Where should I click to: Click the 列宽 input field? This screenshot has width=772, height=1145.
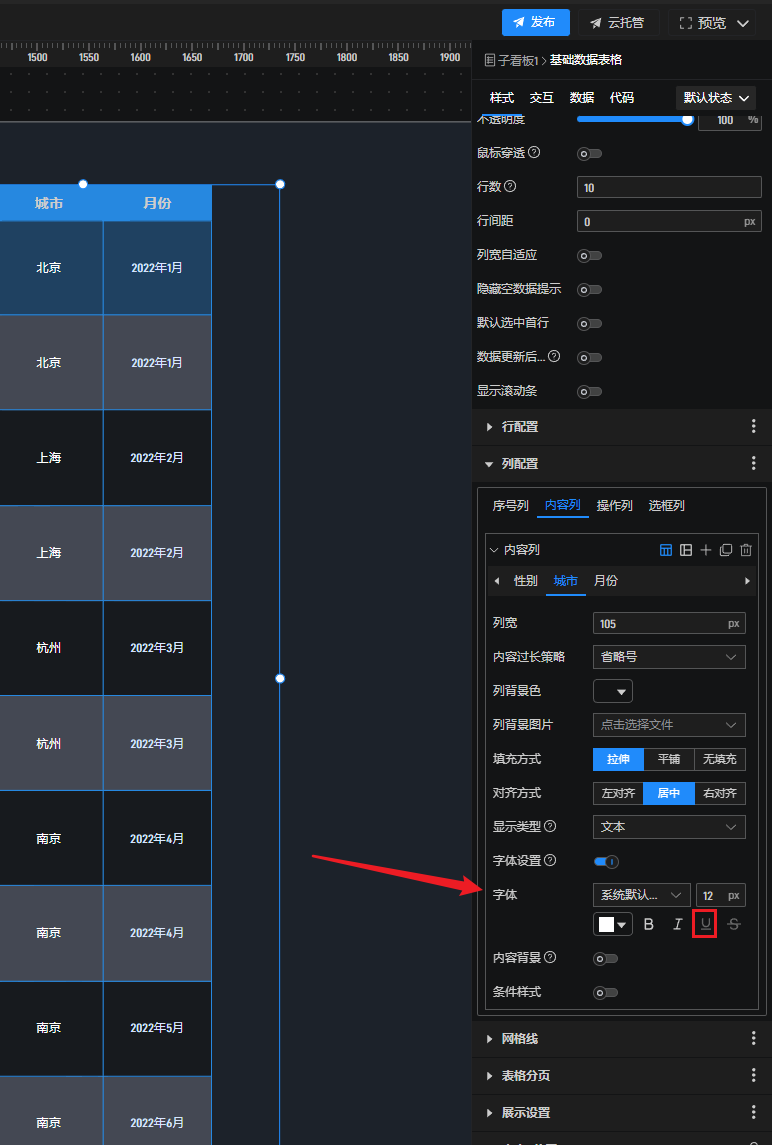(x=660, y=623)
